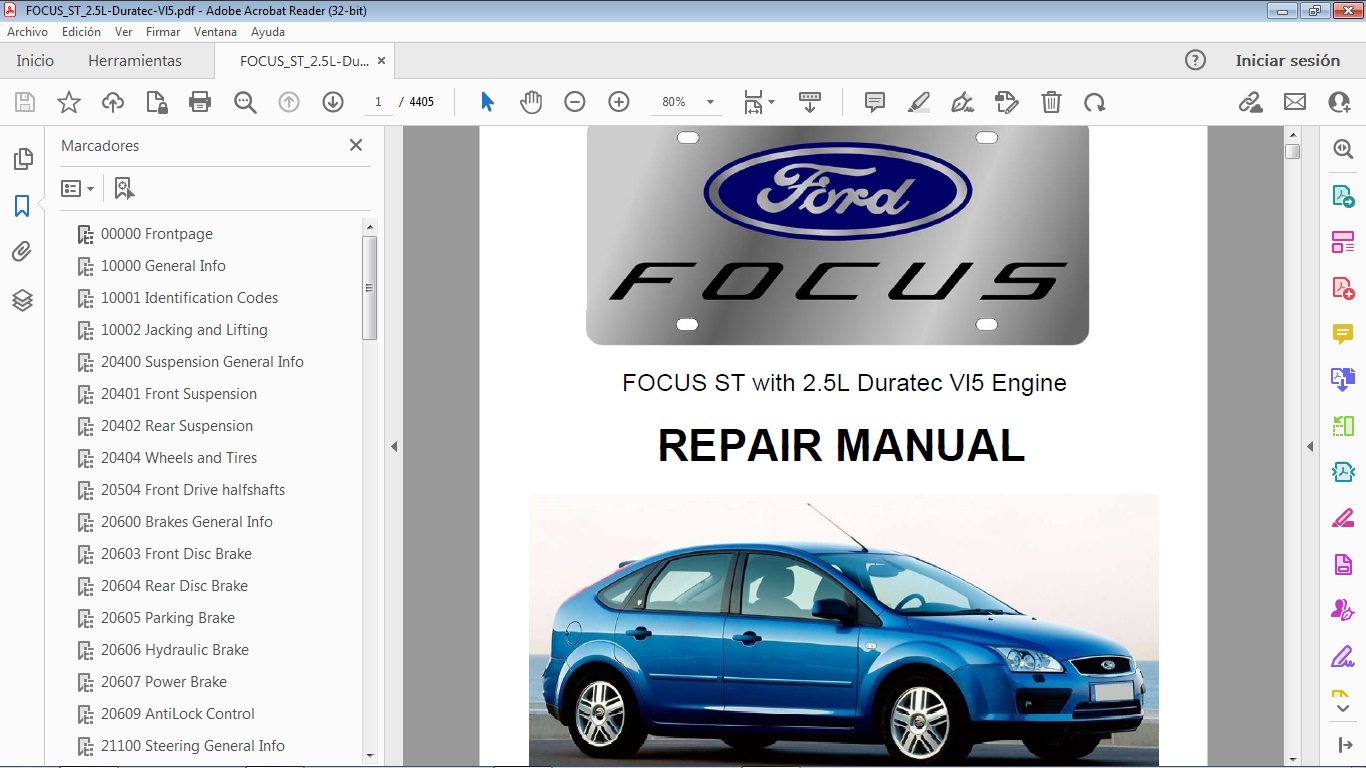Select the Hand tool

tap(531, 101)
